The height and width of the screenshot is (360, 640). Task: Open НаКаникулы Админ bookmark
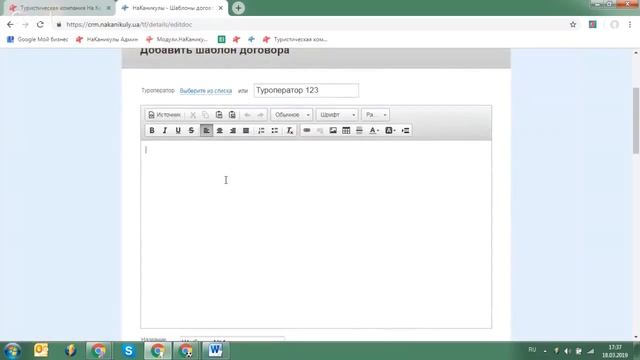click(107, 39)
